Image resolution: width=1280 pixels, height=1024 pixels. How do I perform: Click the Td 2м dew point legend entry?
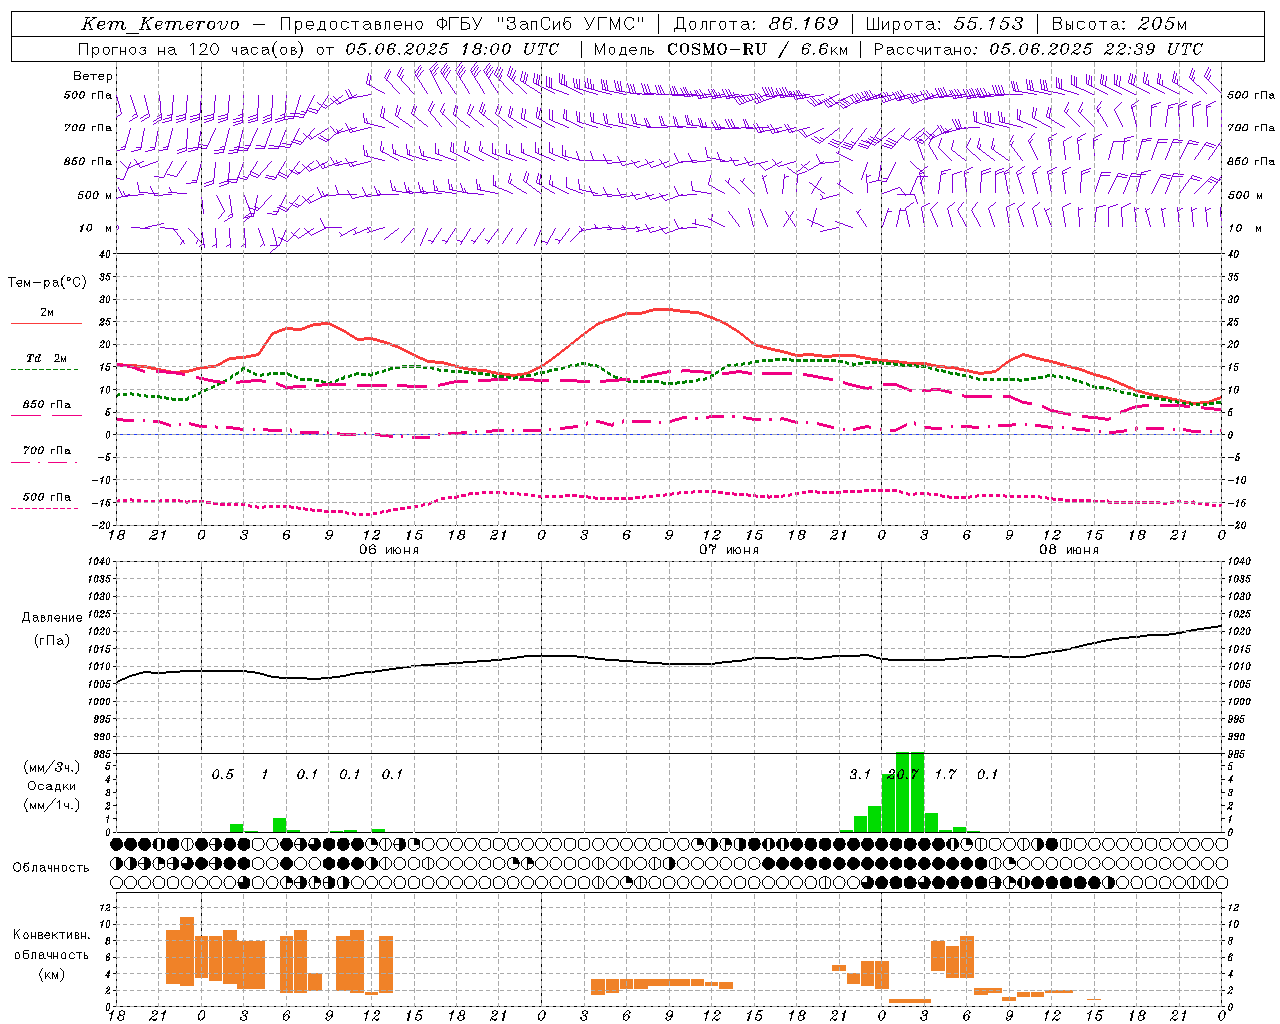click(x=46, y=358)
